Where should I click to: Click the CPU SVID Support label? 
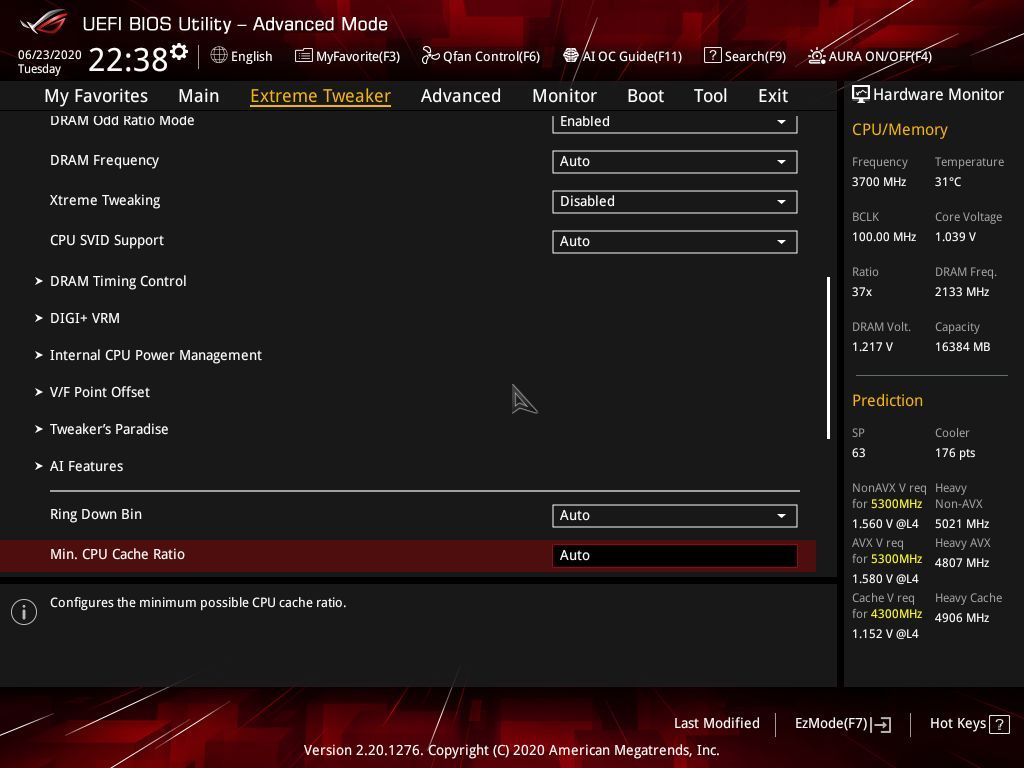click(107, 240)
